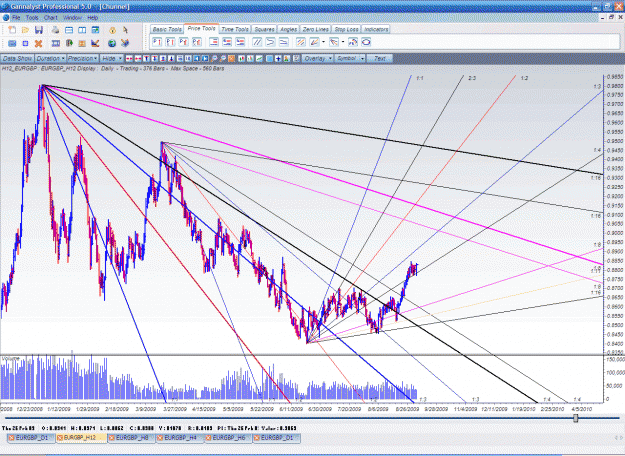Screen dimensions: 625x456
Task: Select the first P1 price tool icon
Action: [157, 42]
